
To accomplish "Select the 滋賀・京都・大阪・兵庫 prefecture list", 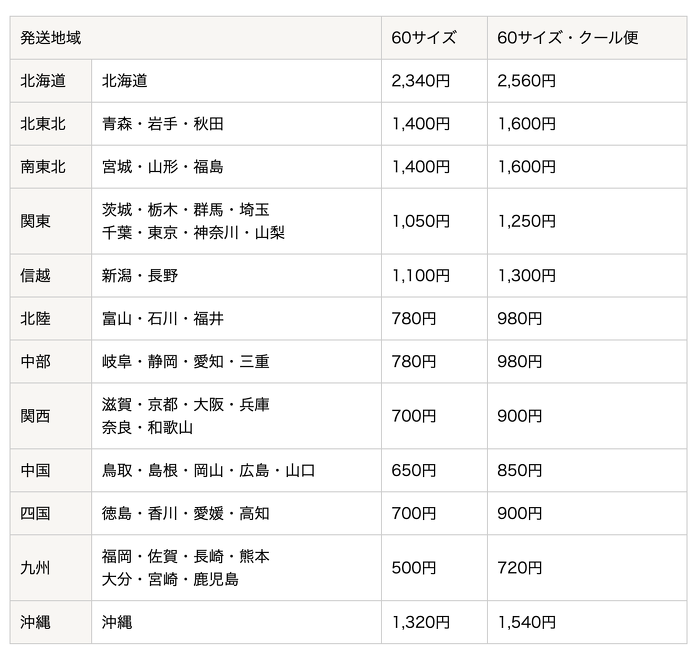I will pyautogui.click(x=186, y=405).
